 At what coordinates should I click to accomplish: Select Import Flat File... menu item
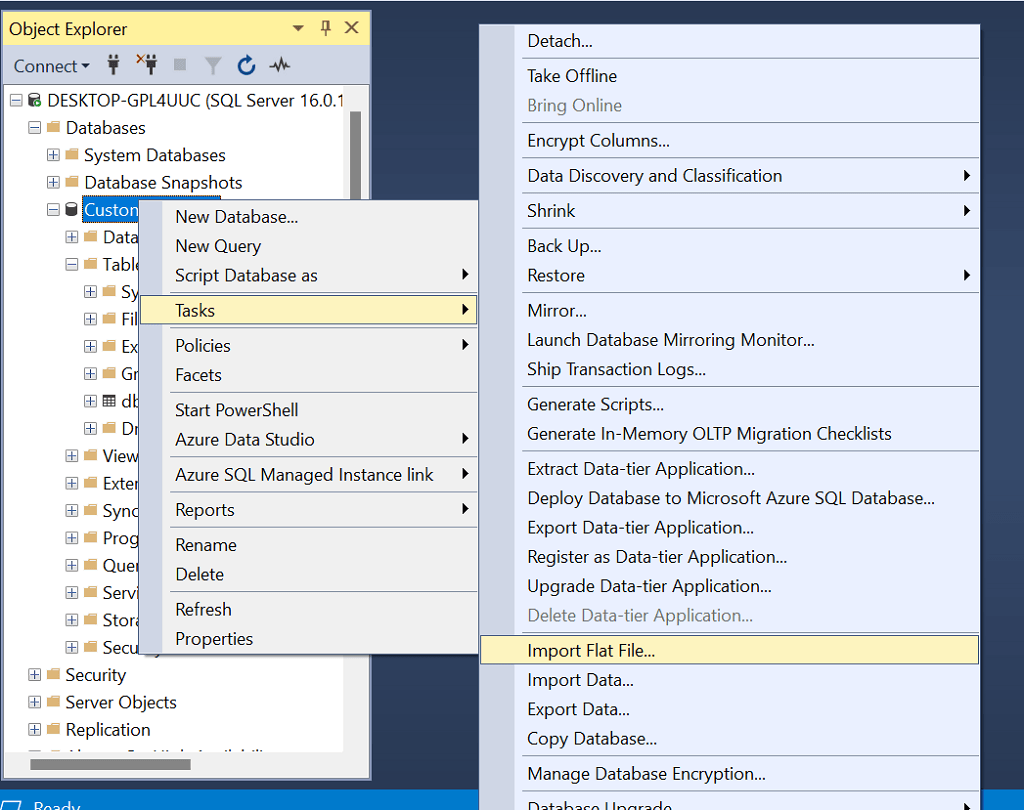729,650
